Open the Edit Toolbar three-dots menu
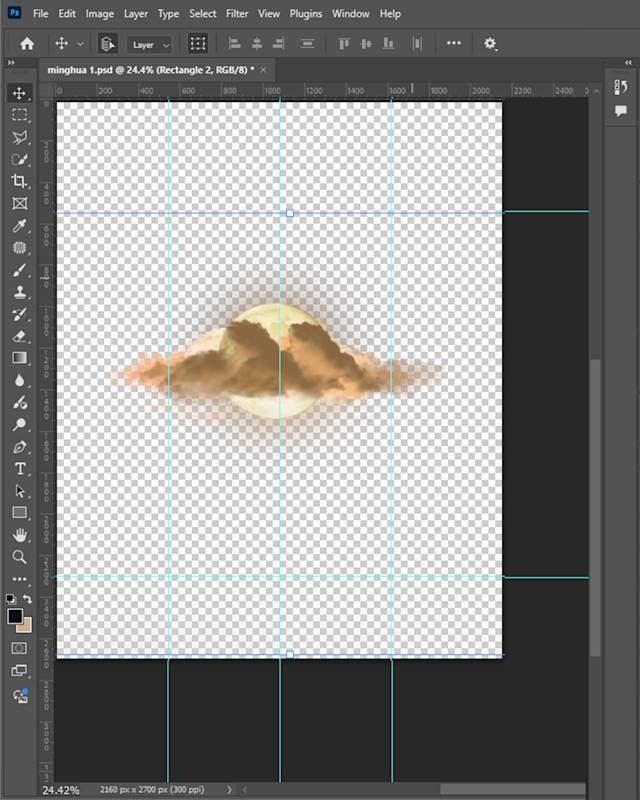 click(x=19, y=579)
